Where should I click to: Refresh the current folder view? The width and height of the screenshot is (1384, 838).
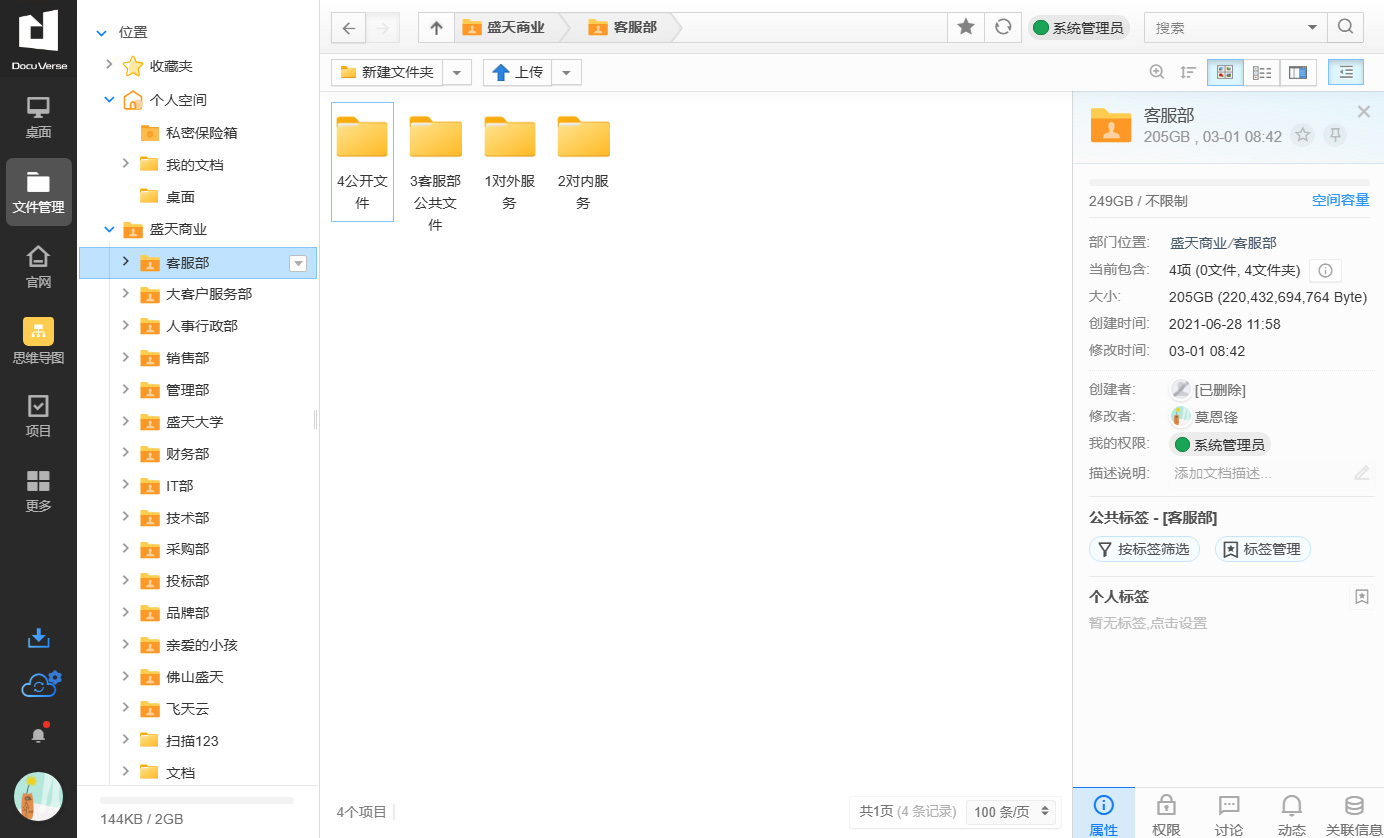click(1002, 27)
